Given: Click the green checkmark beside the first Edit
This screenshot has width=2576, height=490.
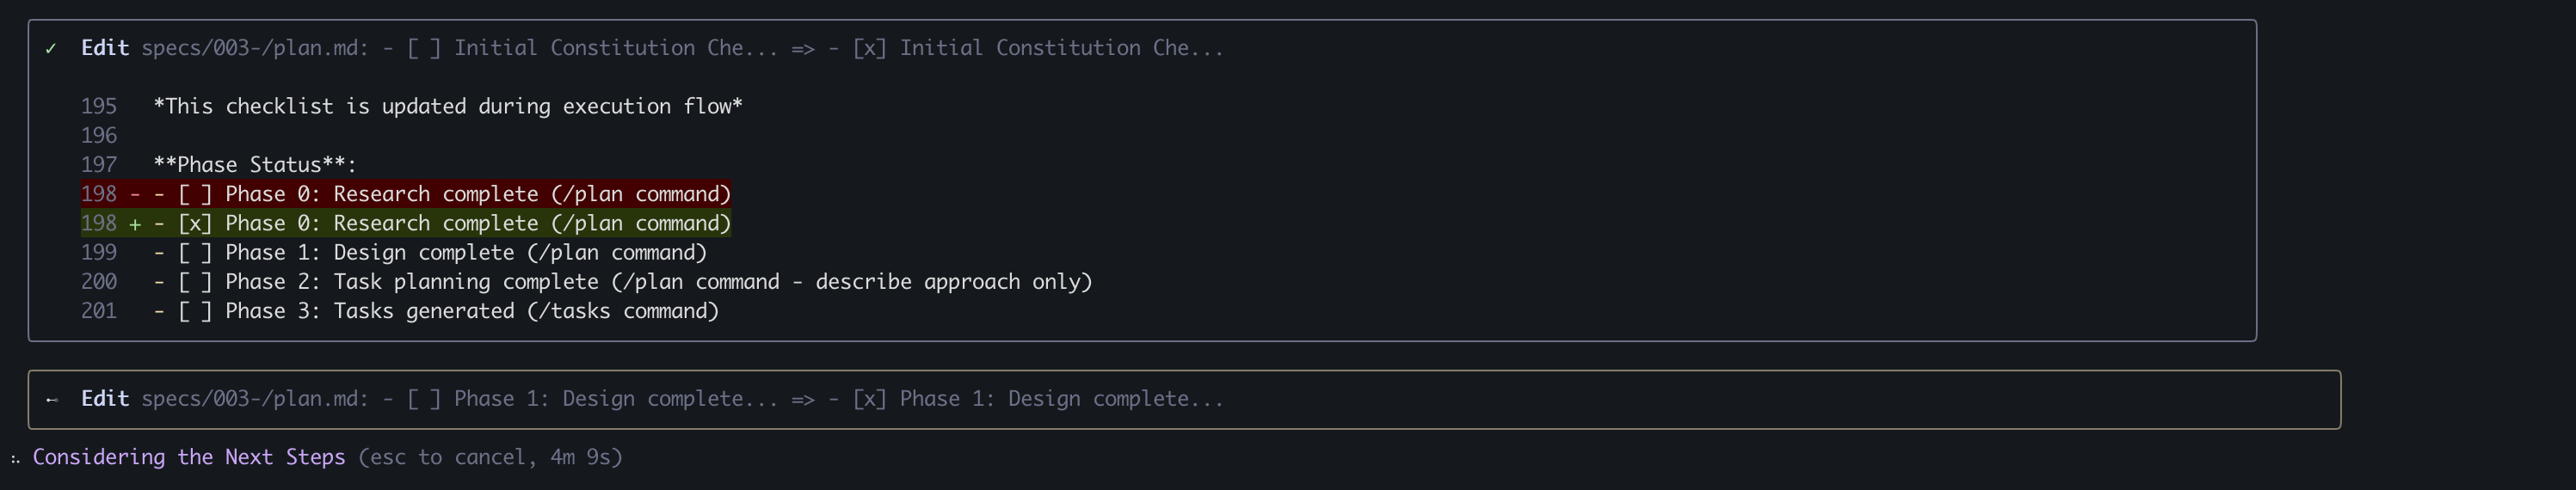Looking at the screenshot, I should (50, 49).
